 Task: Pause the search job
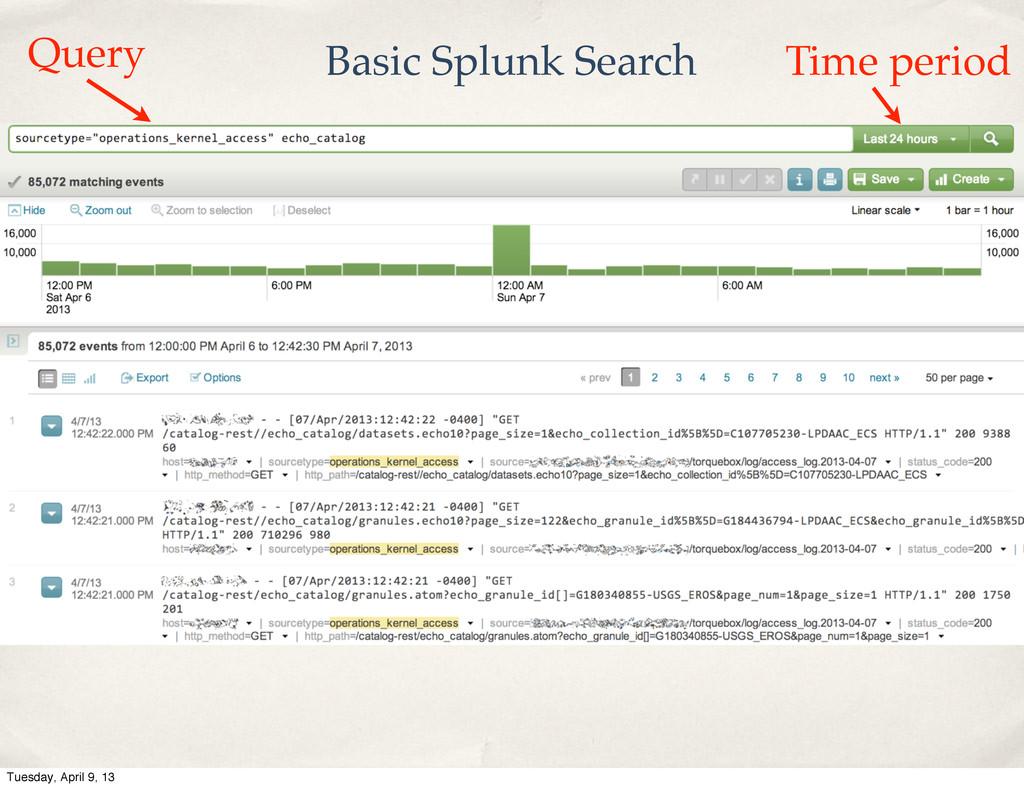pyautogui.click(x=720, y=180)
